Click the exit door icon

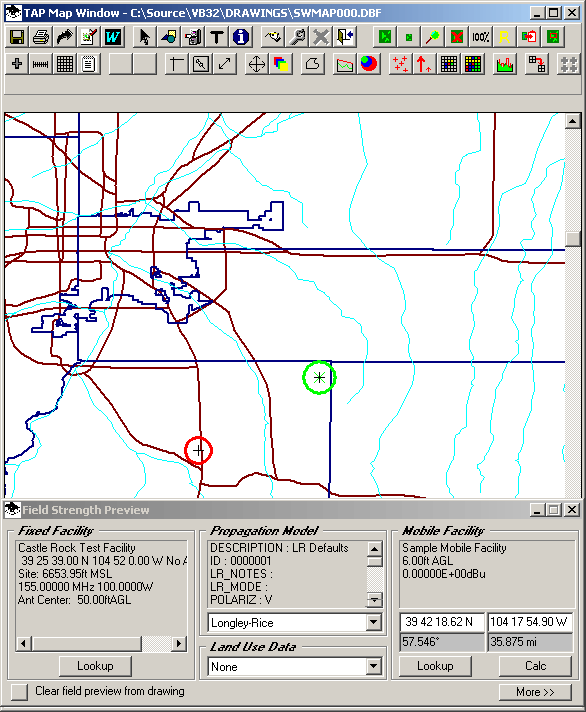[x=345, y=37]
